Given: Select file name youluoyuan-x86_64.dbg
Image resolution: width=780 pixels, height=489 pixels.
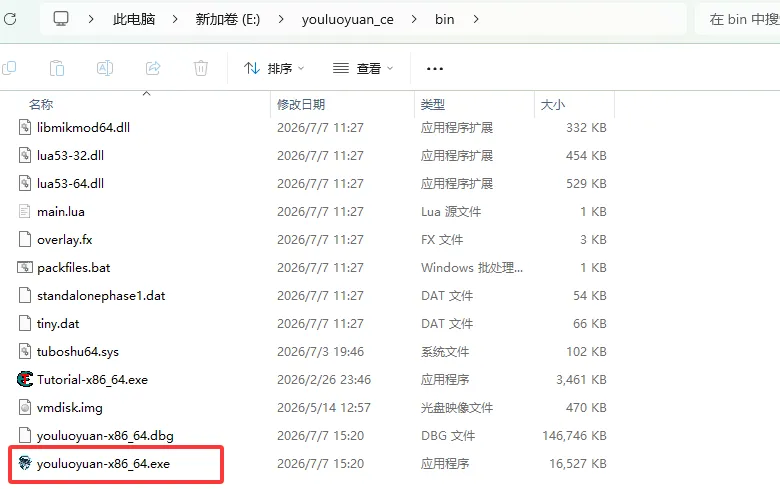Looking at the screenshot, I should click(x=105, y=435).
